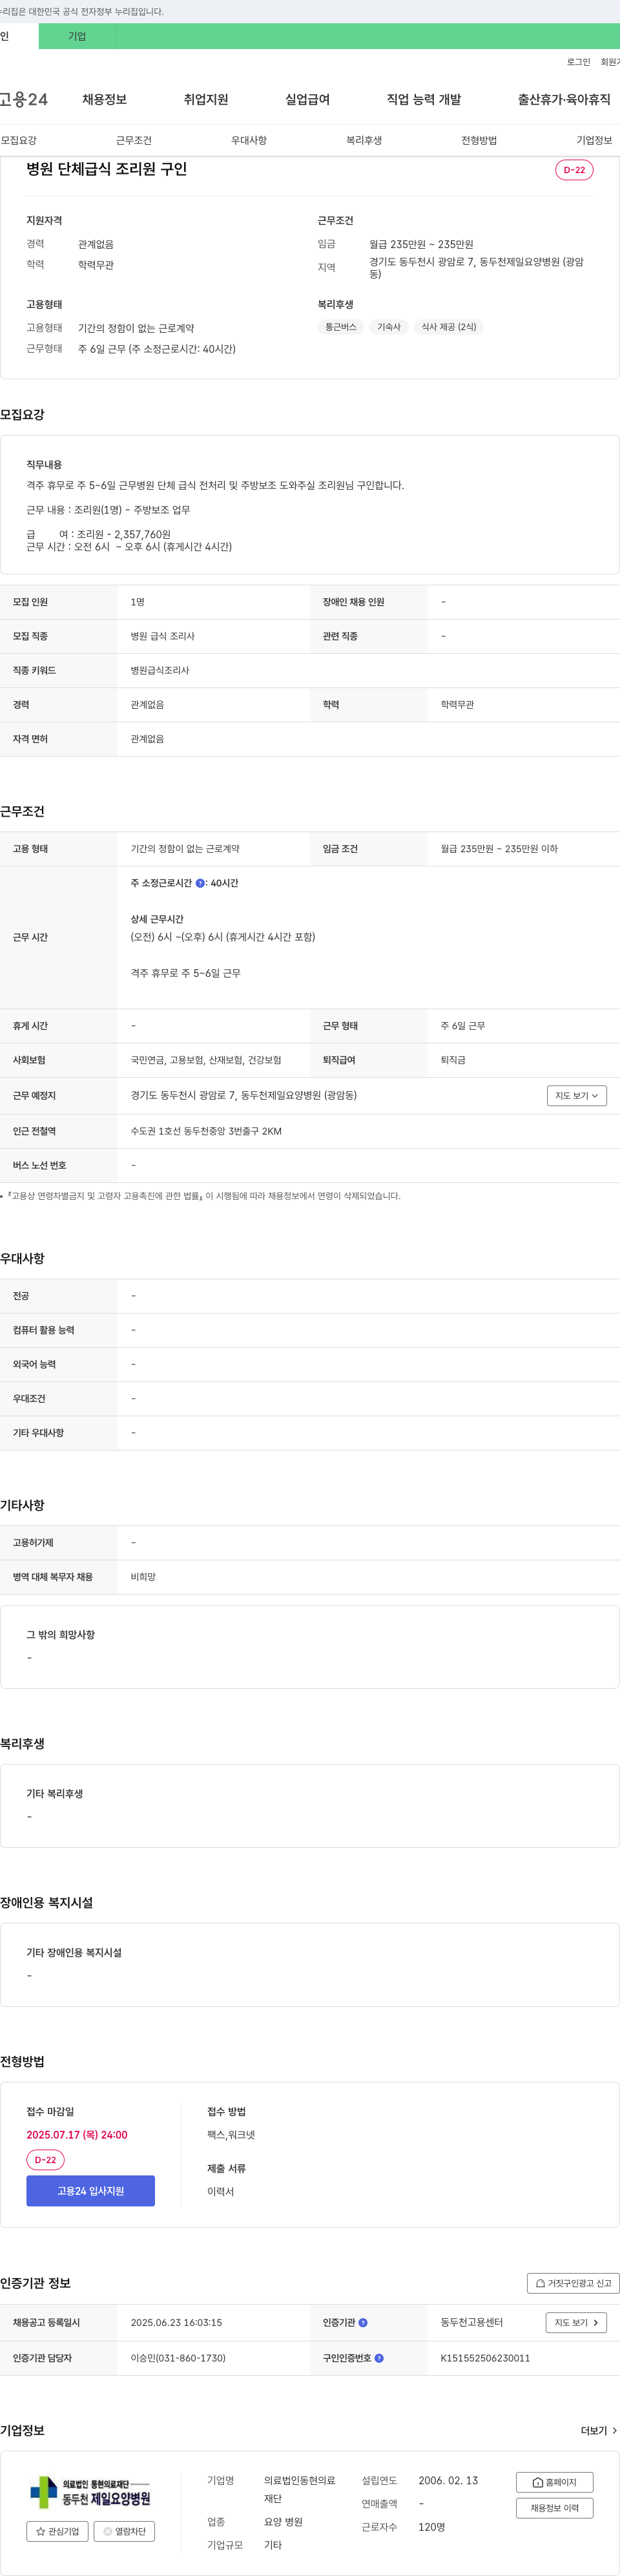This screenshot has height=2576, width=620.
Task: Open the 출산휴가·육아휴직 menu
Action: click(x=564, y=99)
